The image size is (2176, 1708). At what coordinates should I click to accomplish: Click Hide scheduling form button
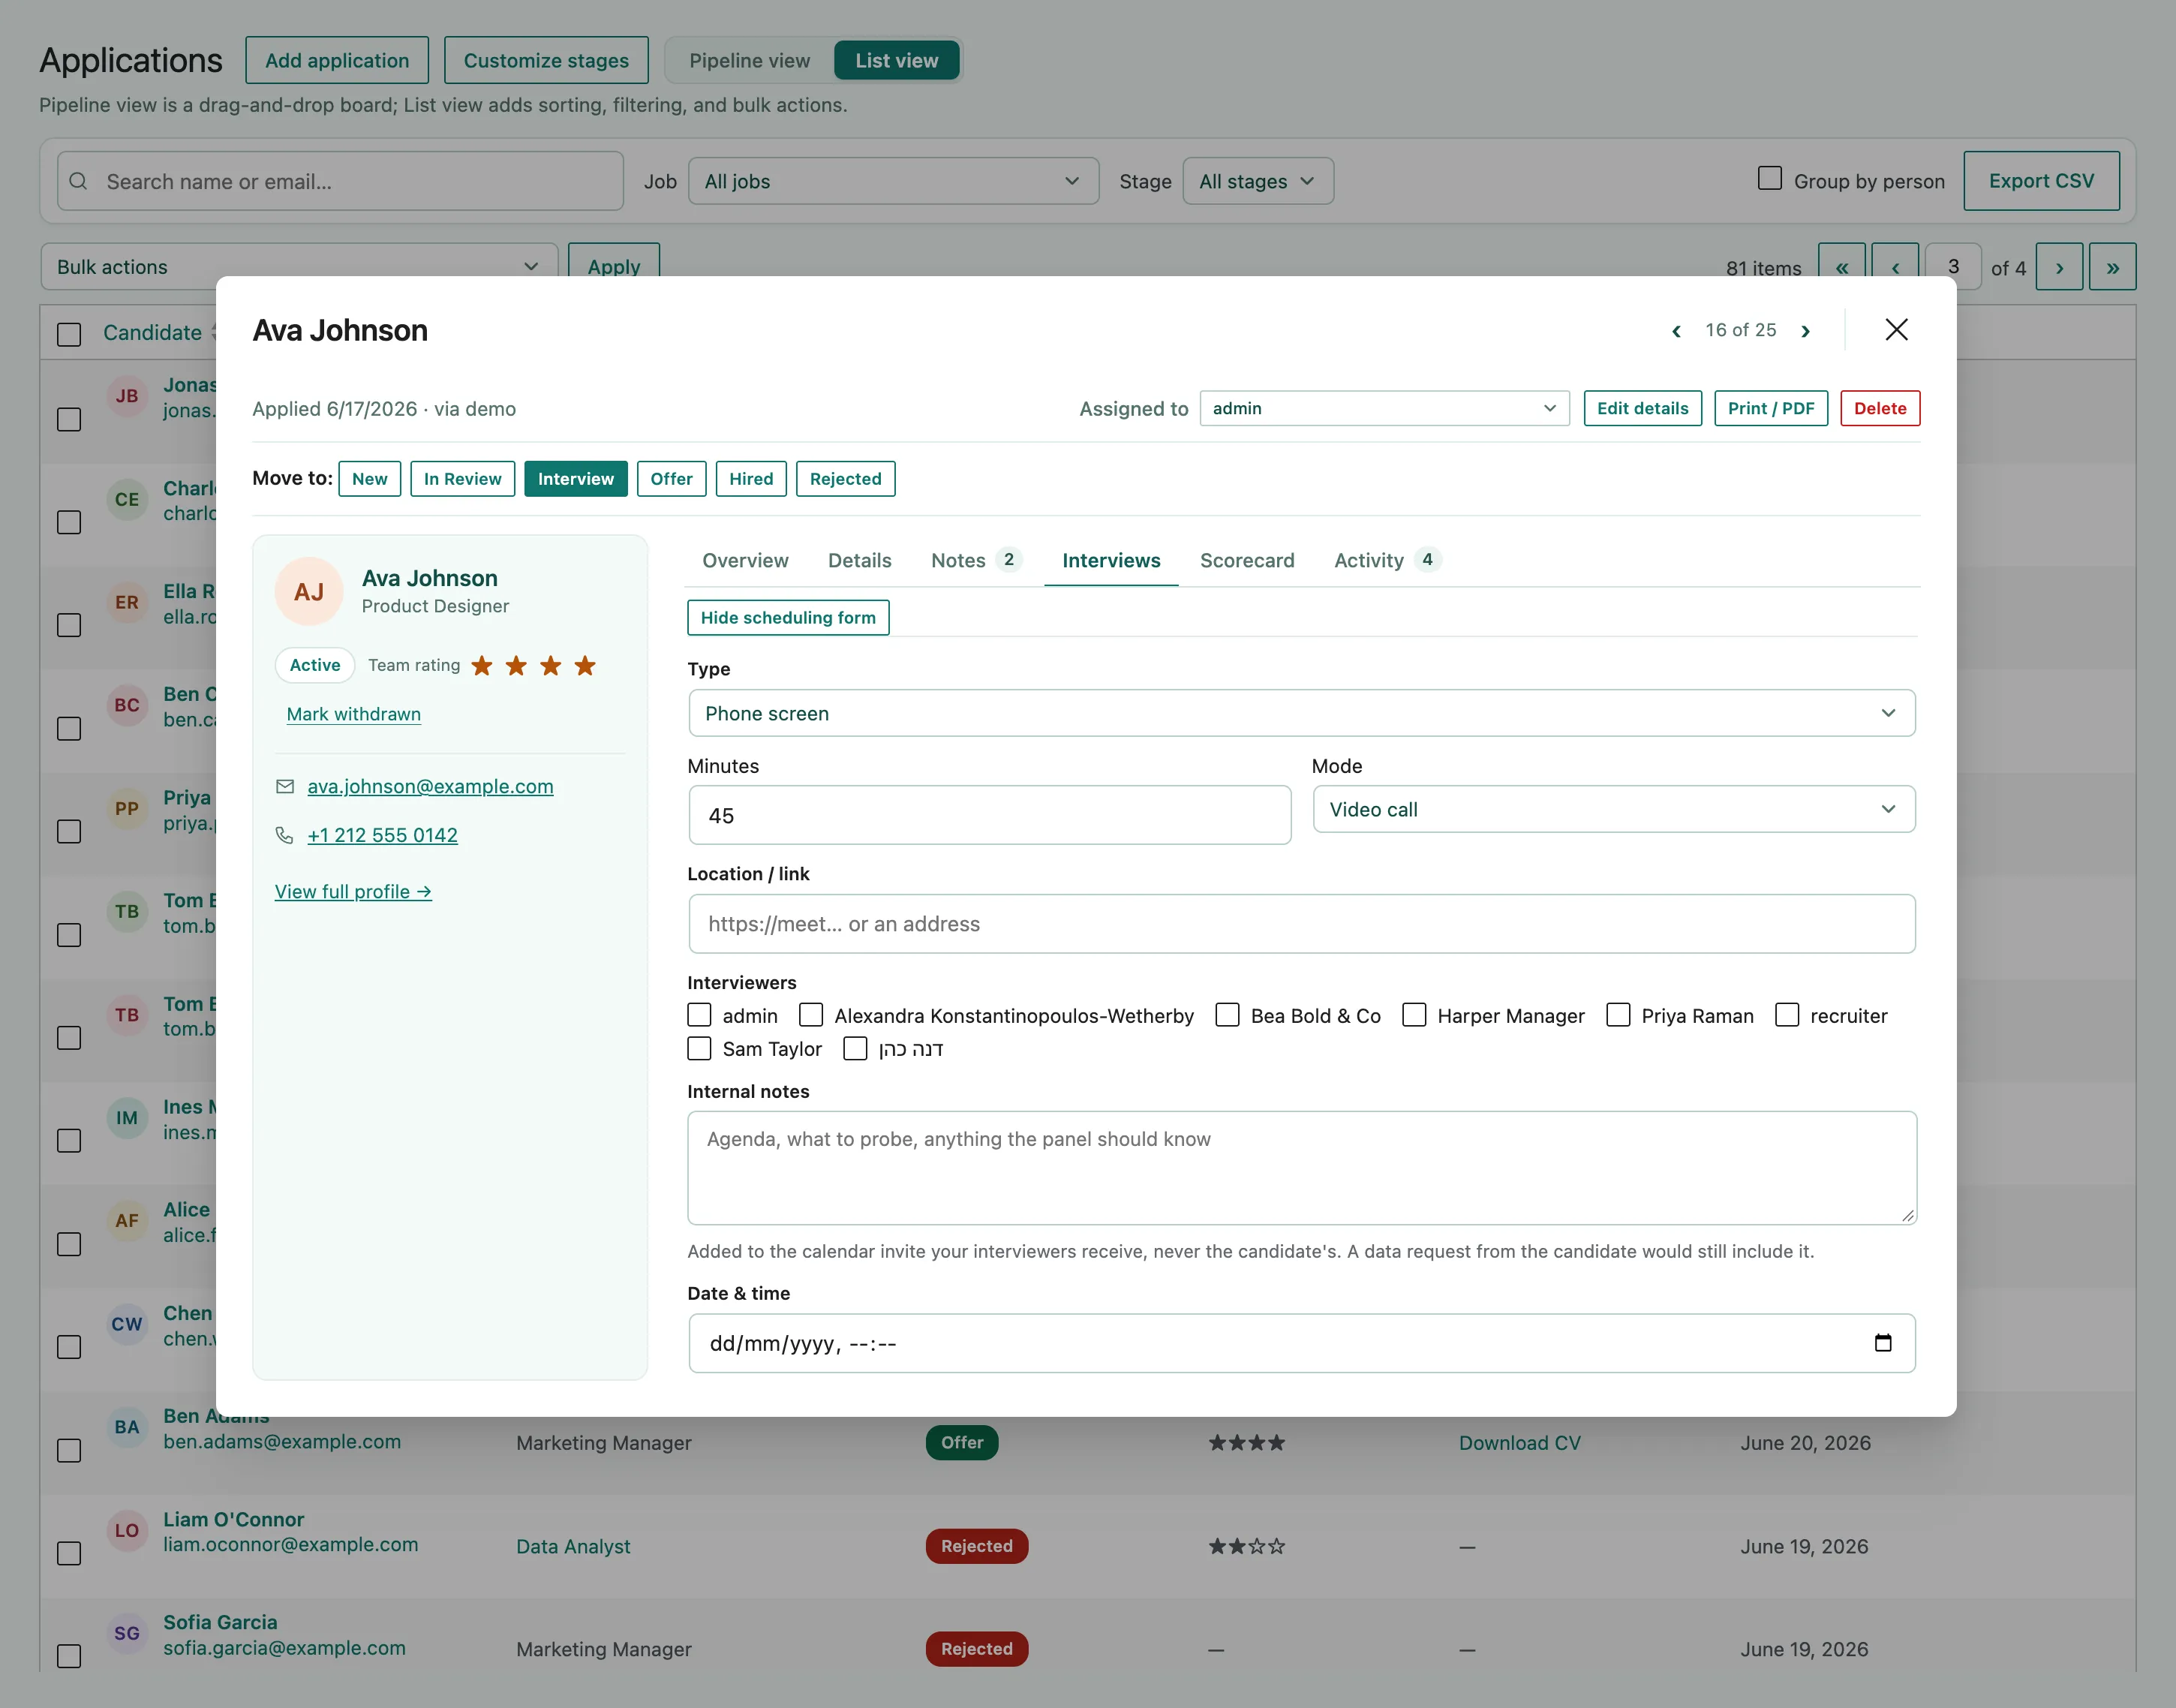[x=788, y=618]
